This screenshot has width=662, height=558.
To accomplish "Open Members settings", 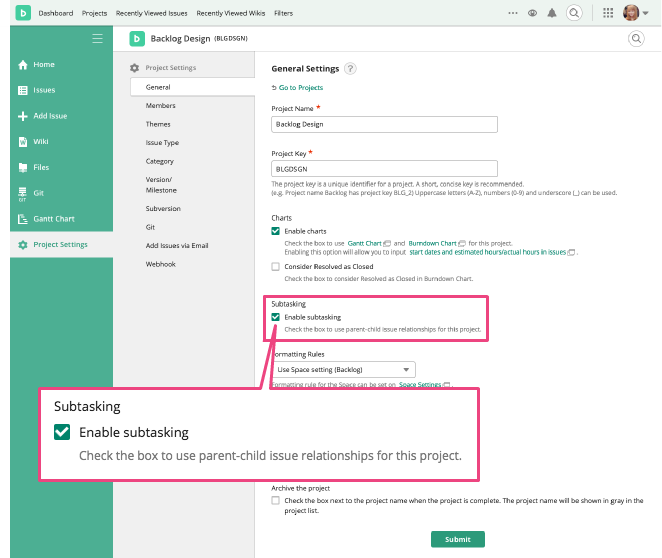I will 160,106.
